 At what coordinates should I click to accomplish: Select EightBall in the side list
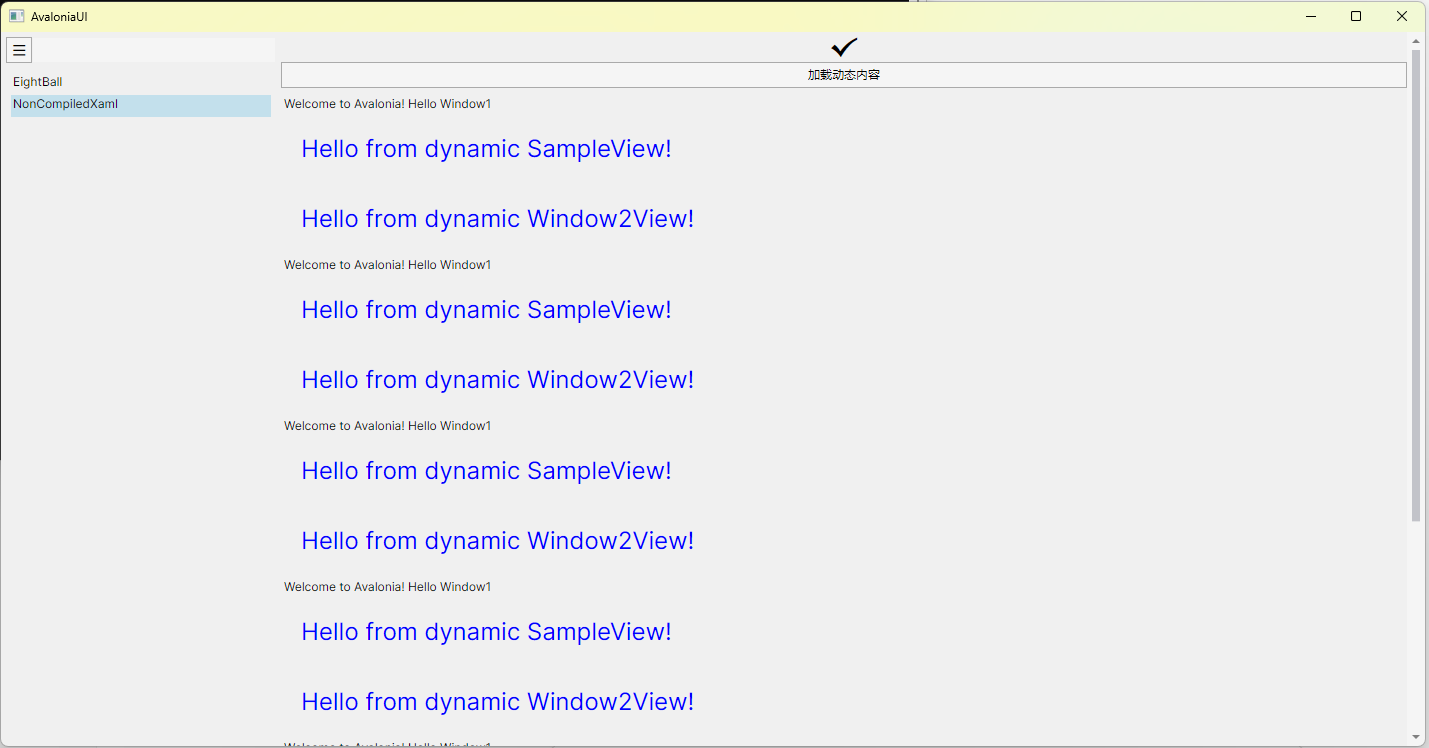(38, 82)
